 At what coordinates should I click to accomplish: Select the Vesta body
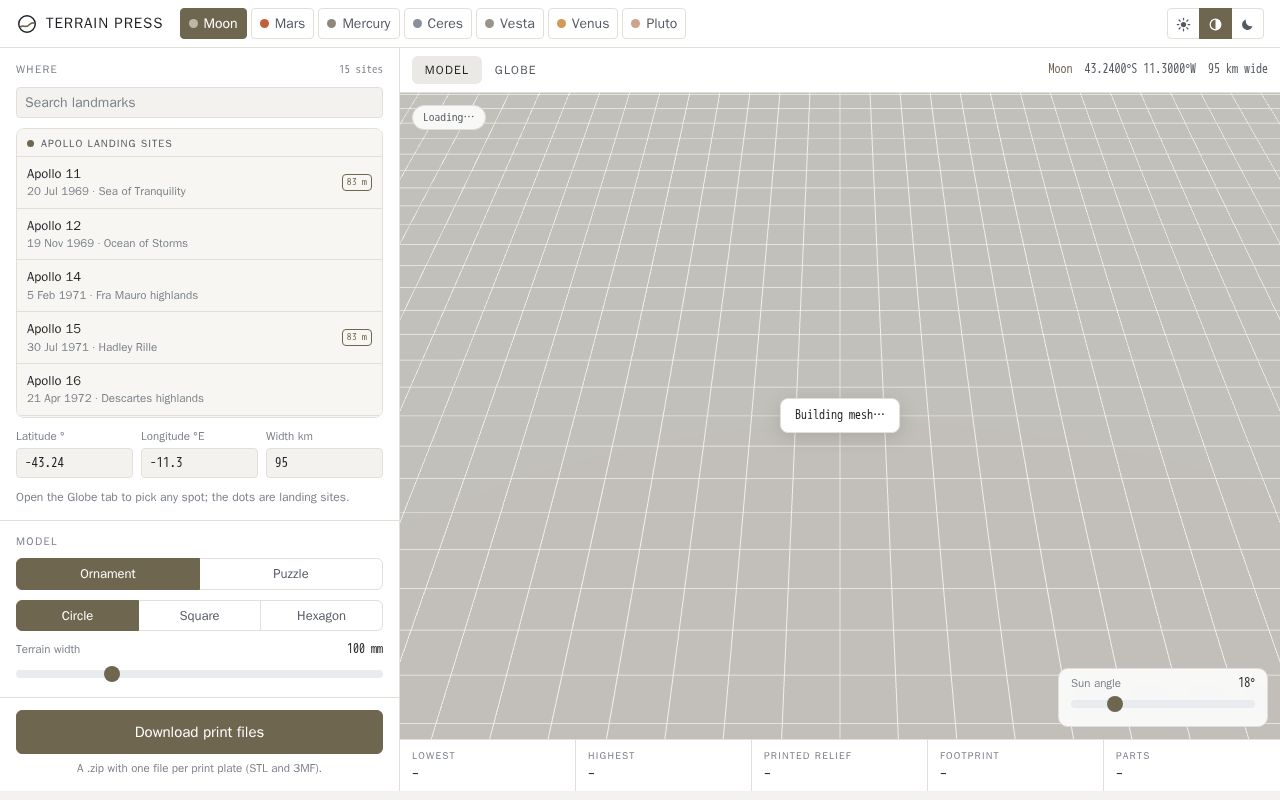510,24
